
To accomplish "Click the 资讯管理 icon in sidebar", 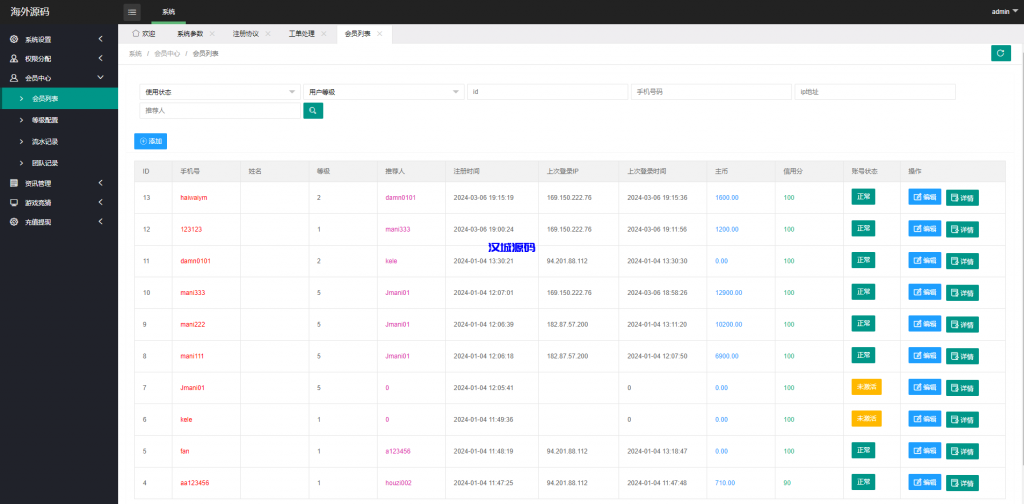I will [x=14, y=183].
